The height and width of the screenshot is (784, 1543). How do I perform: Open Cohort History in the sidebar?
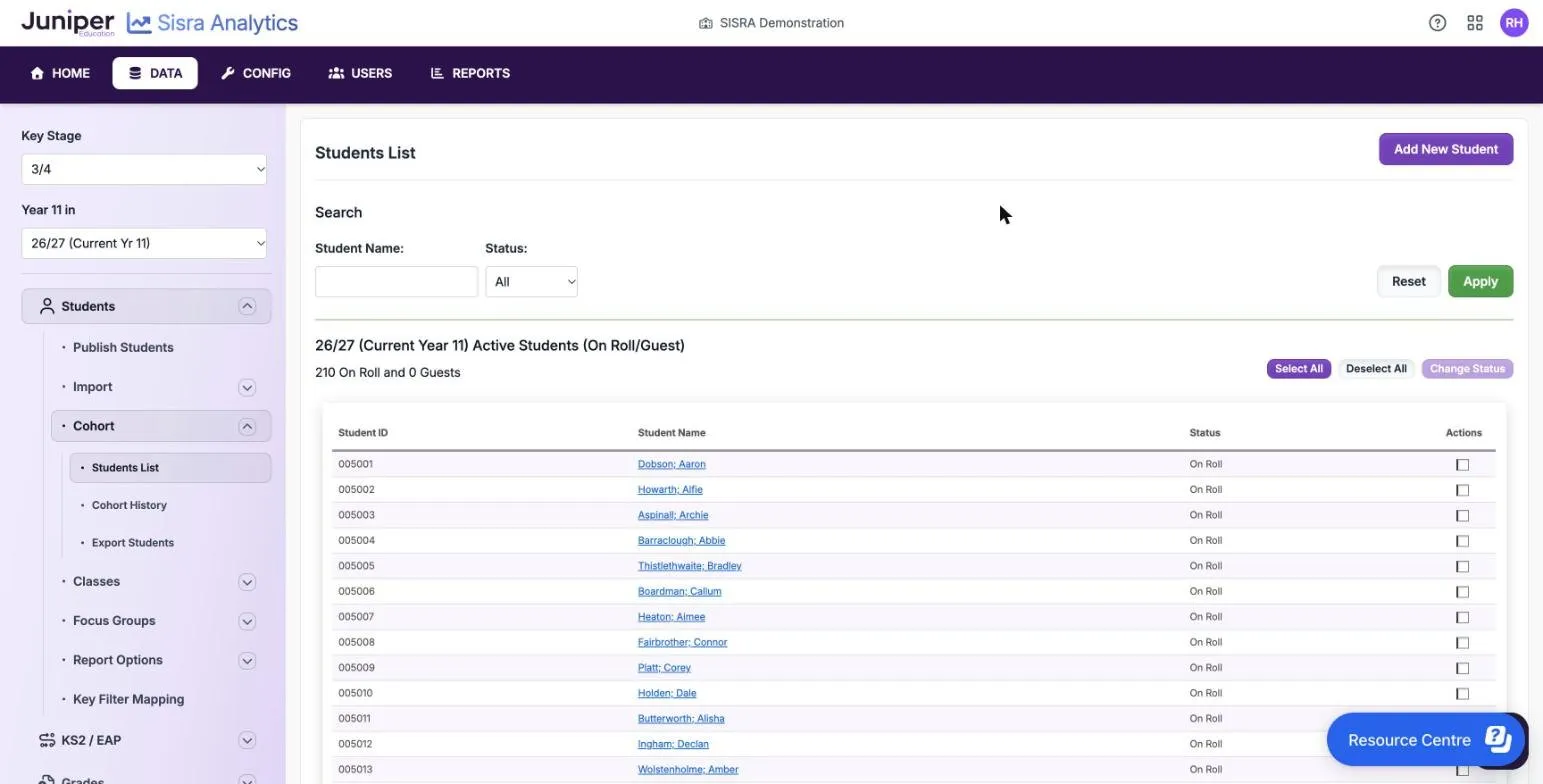click(x=129, y=506)
